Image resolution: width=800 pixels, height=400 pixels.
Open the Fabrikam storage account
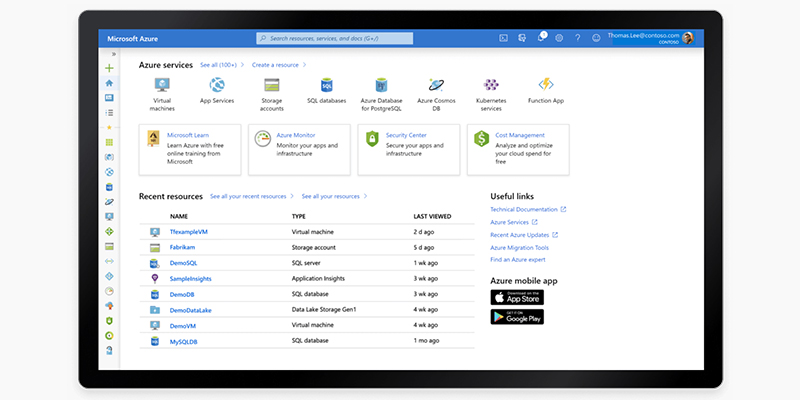tap(182, 247)
